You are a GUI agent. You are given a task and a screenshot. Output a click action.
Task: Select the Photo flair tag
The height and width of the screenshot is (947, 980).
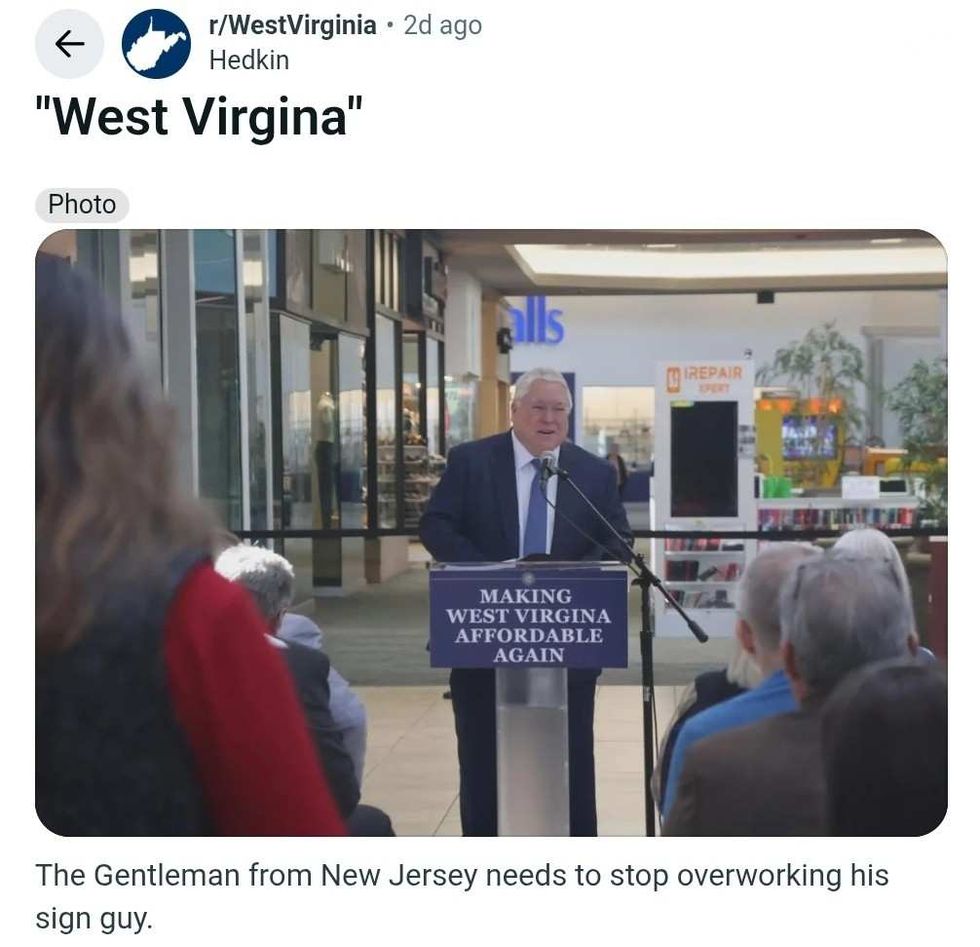point(82,205)
